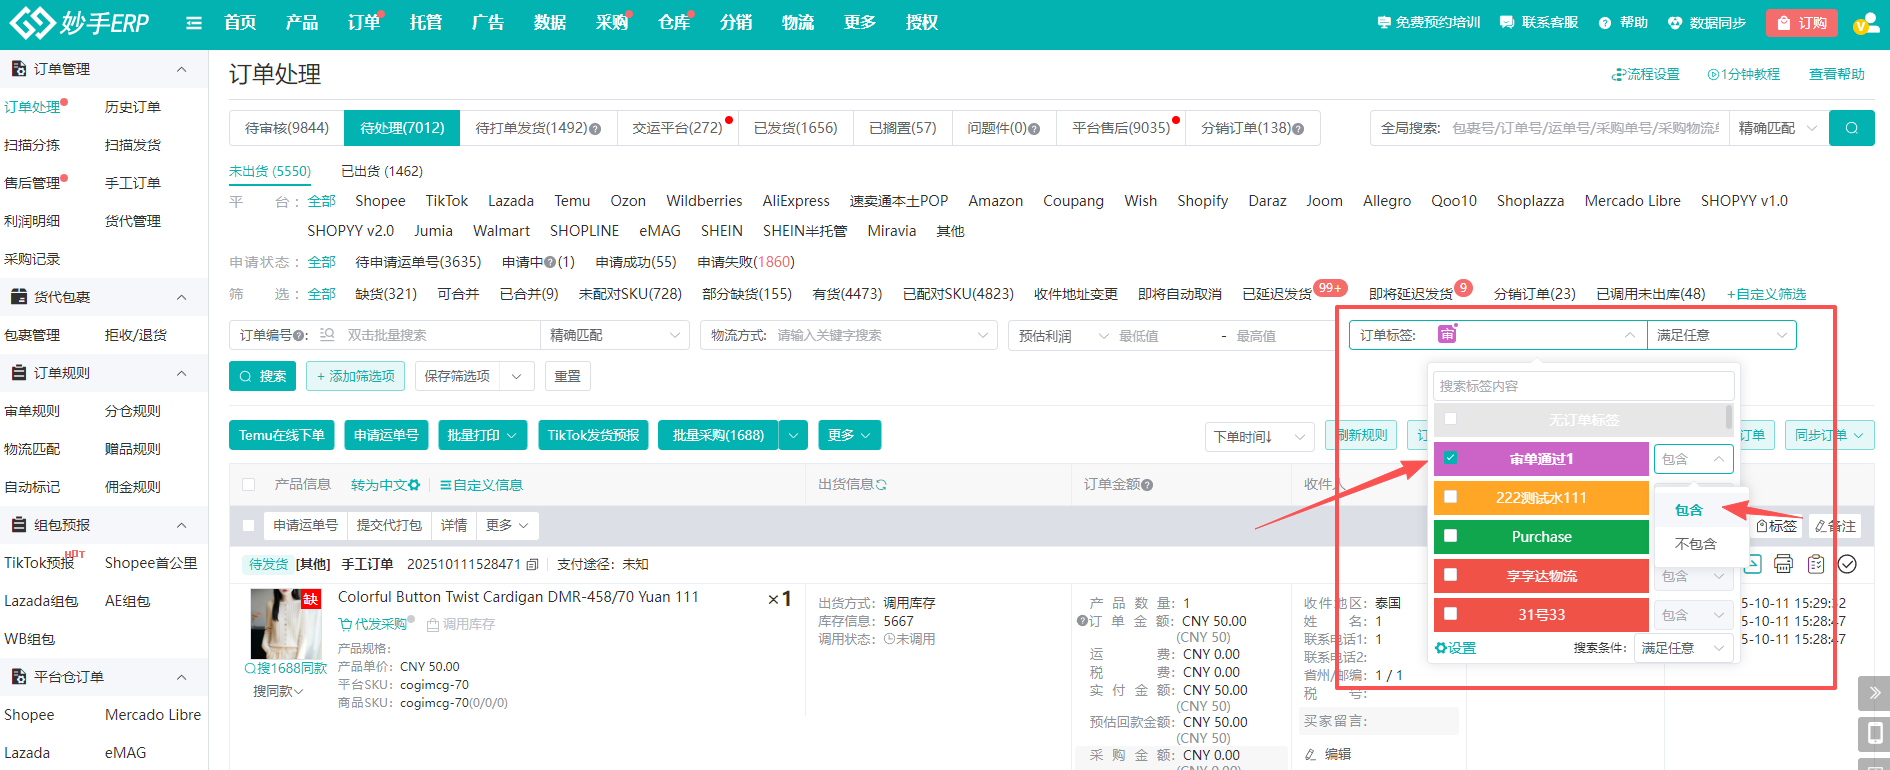Viewport: 1890px width, 770px height.
Task: Click the circled checkmark icon in order row
Action: pos(1848,564)
